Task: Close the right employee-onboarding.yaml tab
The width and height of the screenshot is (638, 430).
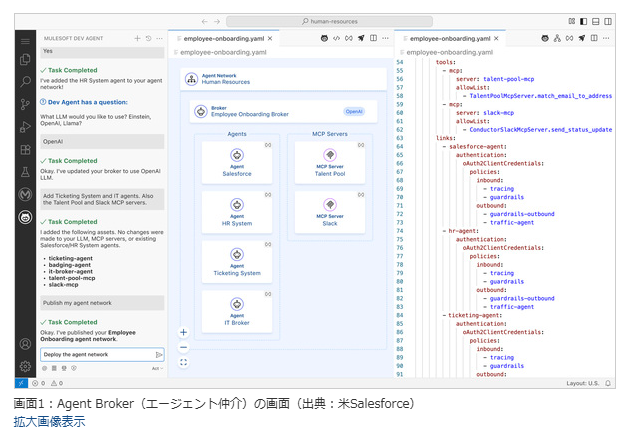Action: coord(496,39)
